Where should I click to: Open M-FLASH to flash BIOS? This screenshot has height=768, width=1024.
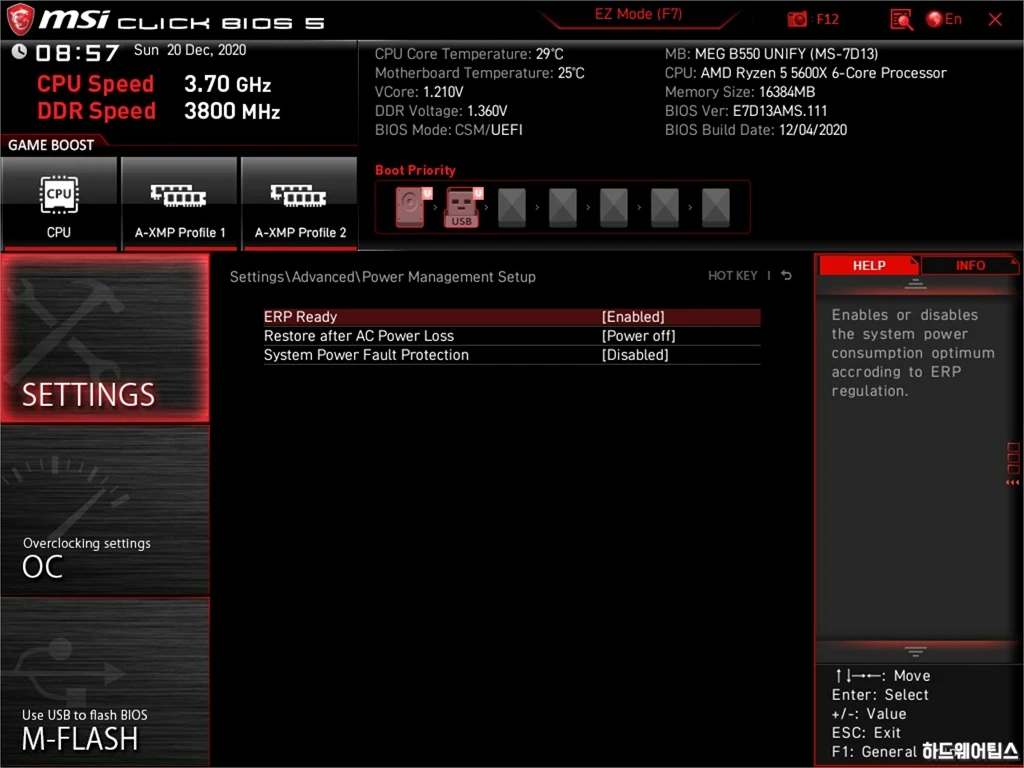tap(105, 681)
